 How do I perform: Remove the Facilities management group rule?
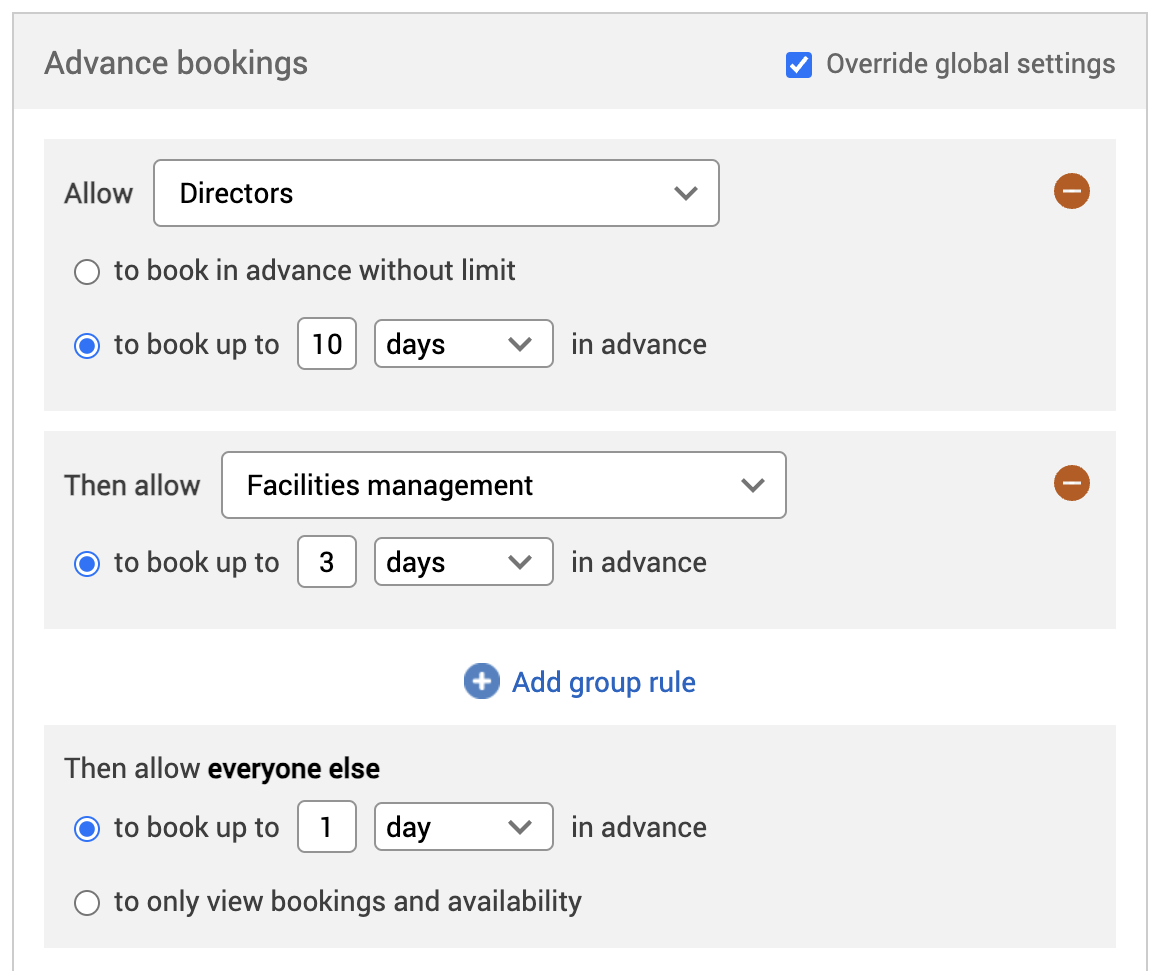point(1071,484)
